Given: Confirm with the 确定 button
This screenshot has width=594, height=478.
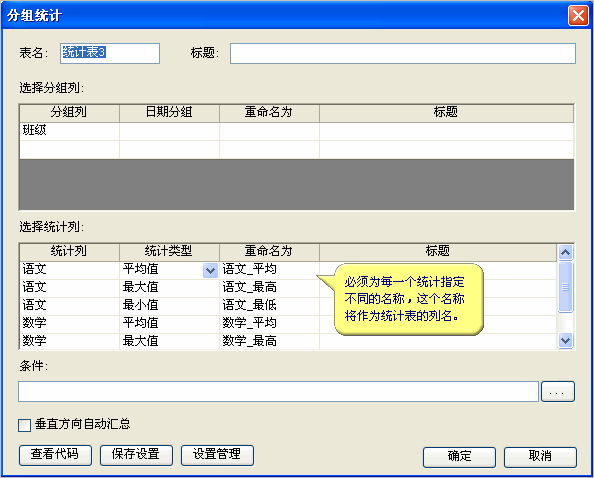Looking at the screenshot, I should pyautogui.click(x=459, y=457).
